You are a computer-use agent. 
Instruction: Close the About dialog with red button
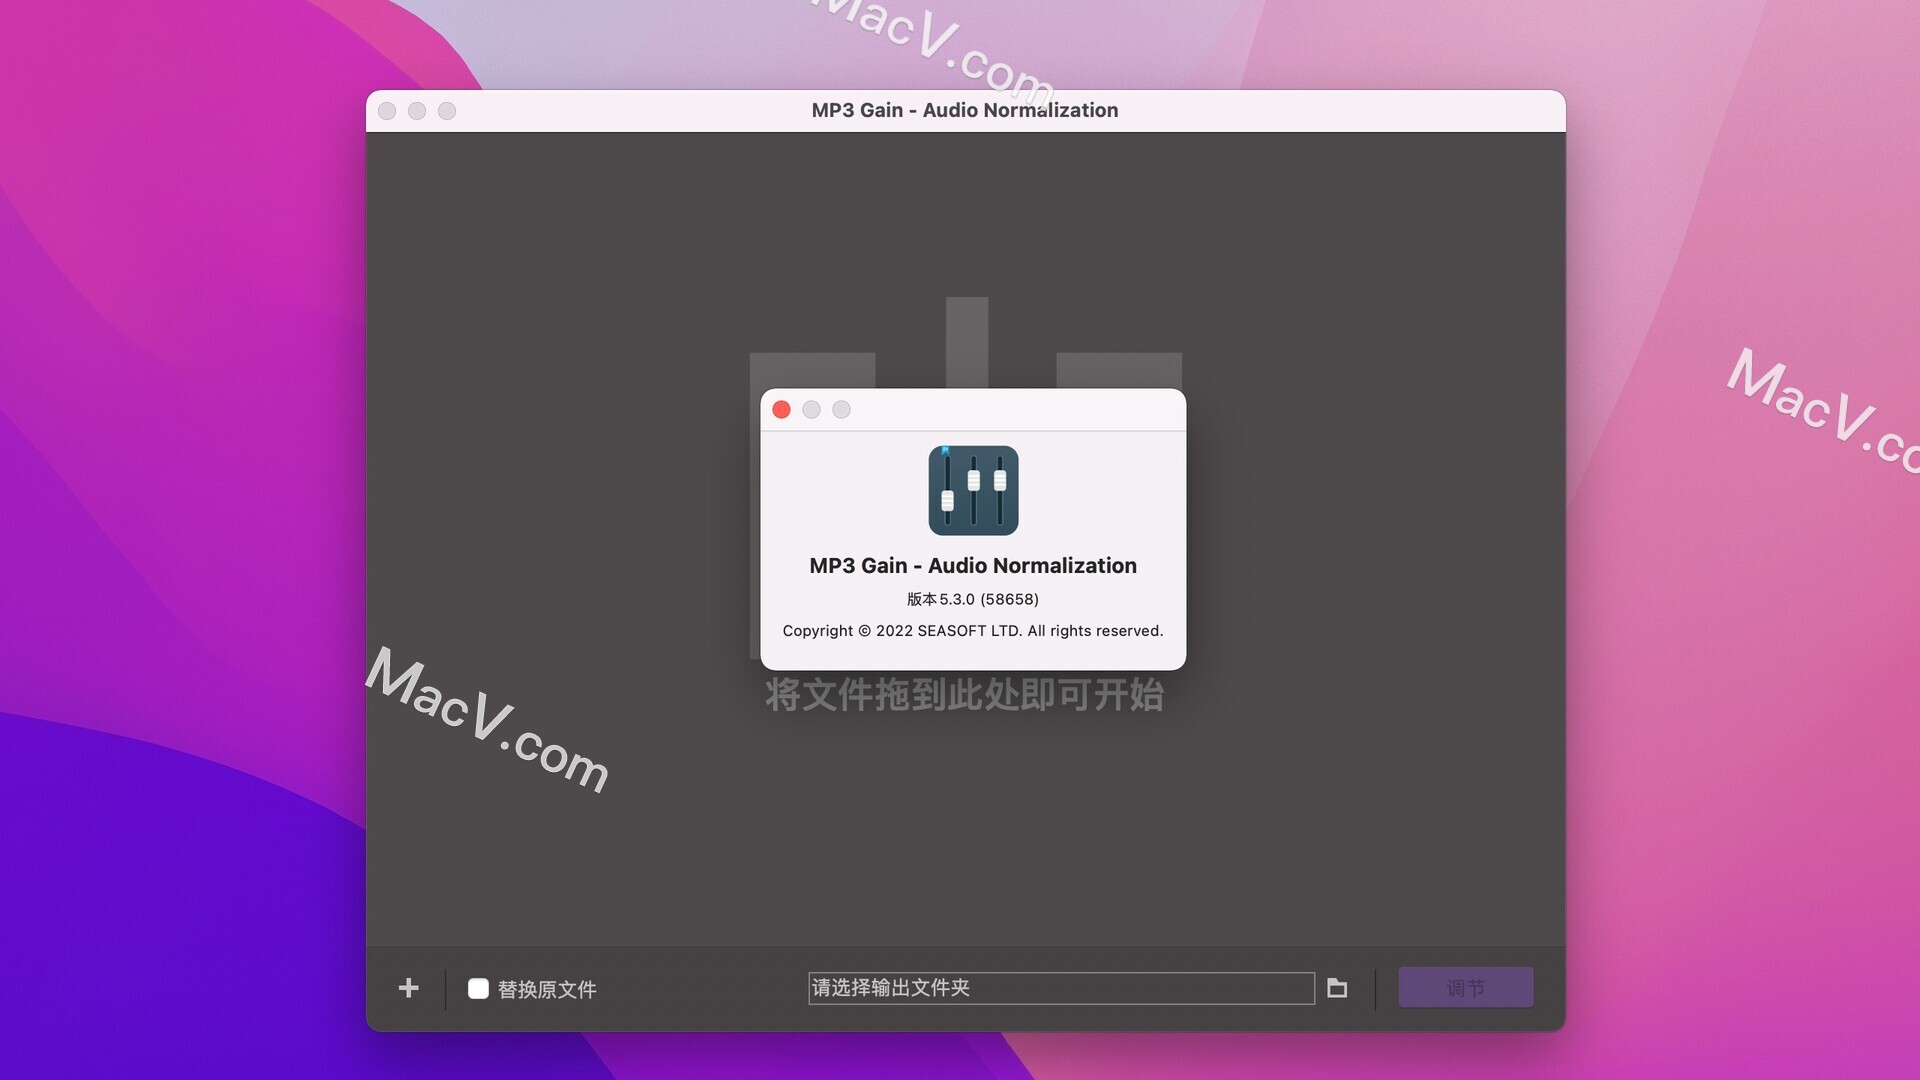tap(782, 409)
